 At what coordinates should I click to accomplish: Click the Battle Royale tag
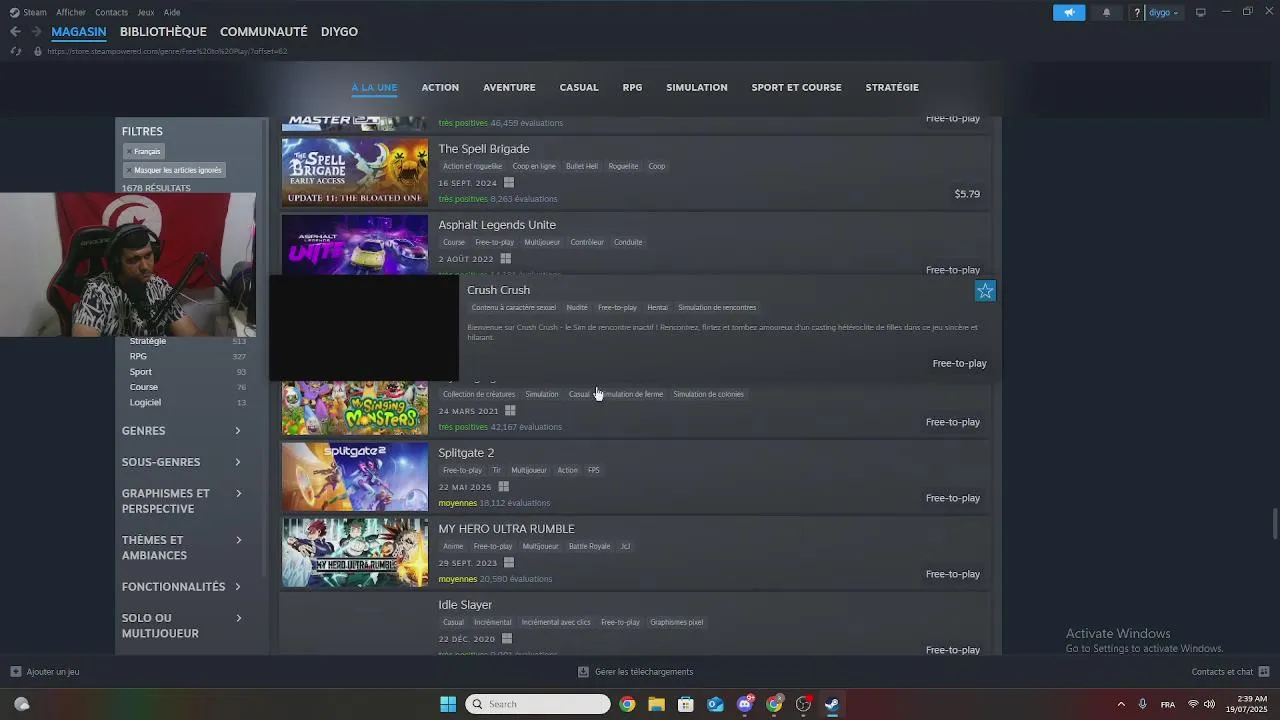coord(589,546)
